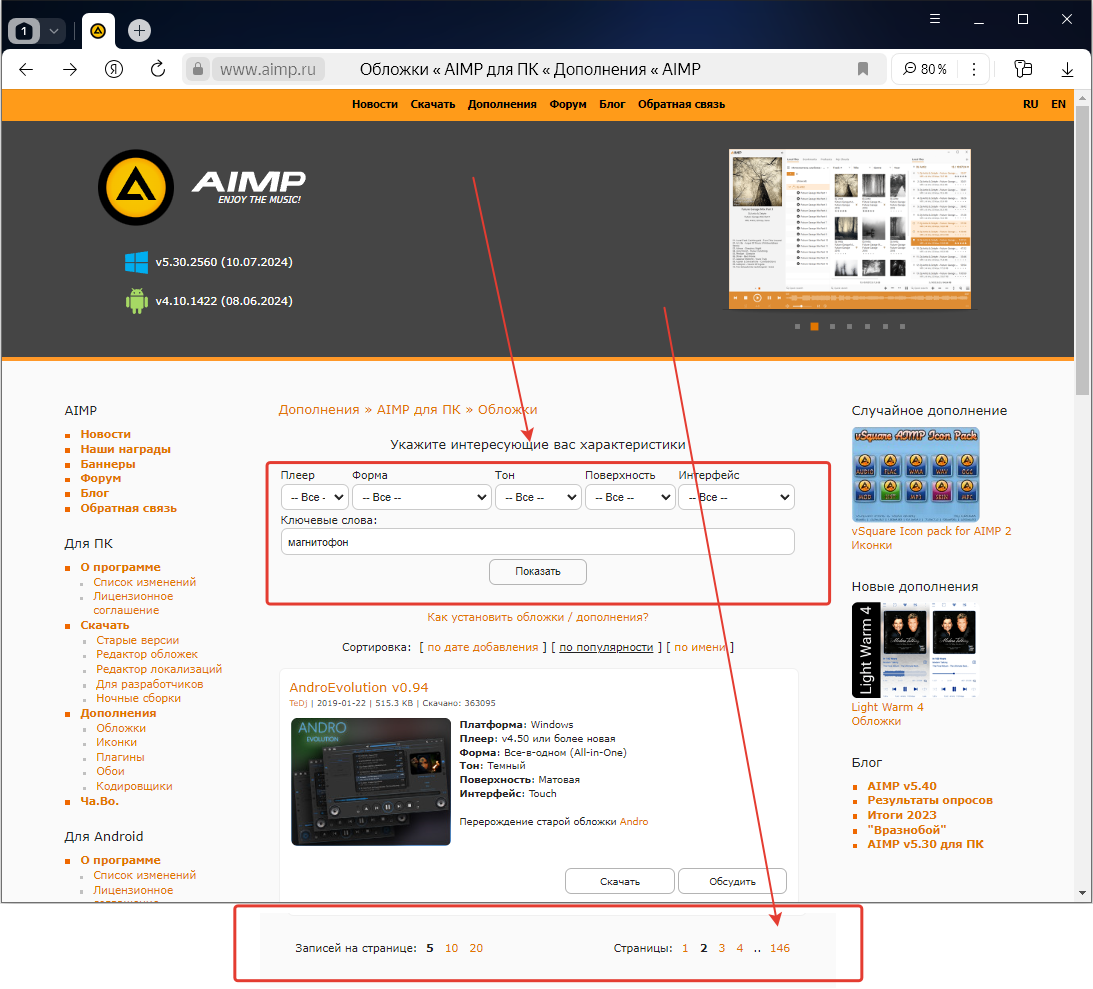This screenshot has height=989, width=1093.
Task: Open Редактор обложек sidebar link
Action: (x=147, y=654)
